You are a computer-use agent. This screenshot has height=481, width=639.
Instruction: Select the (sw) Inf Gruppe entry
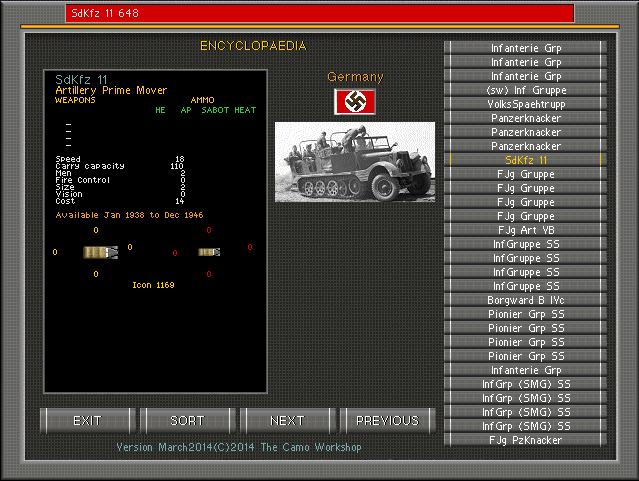coord(526,90)
